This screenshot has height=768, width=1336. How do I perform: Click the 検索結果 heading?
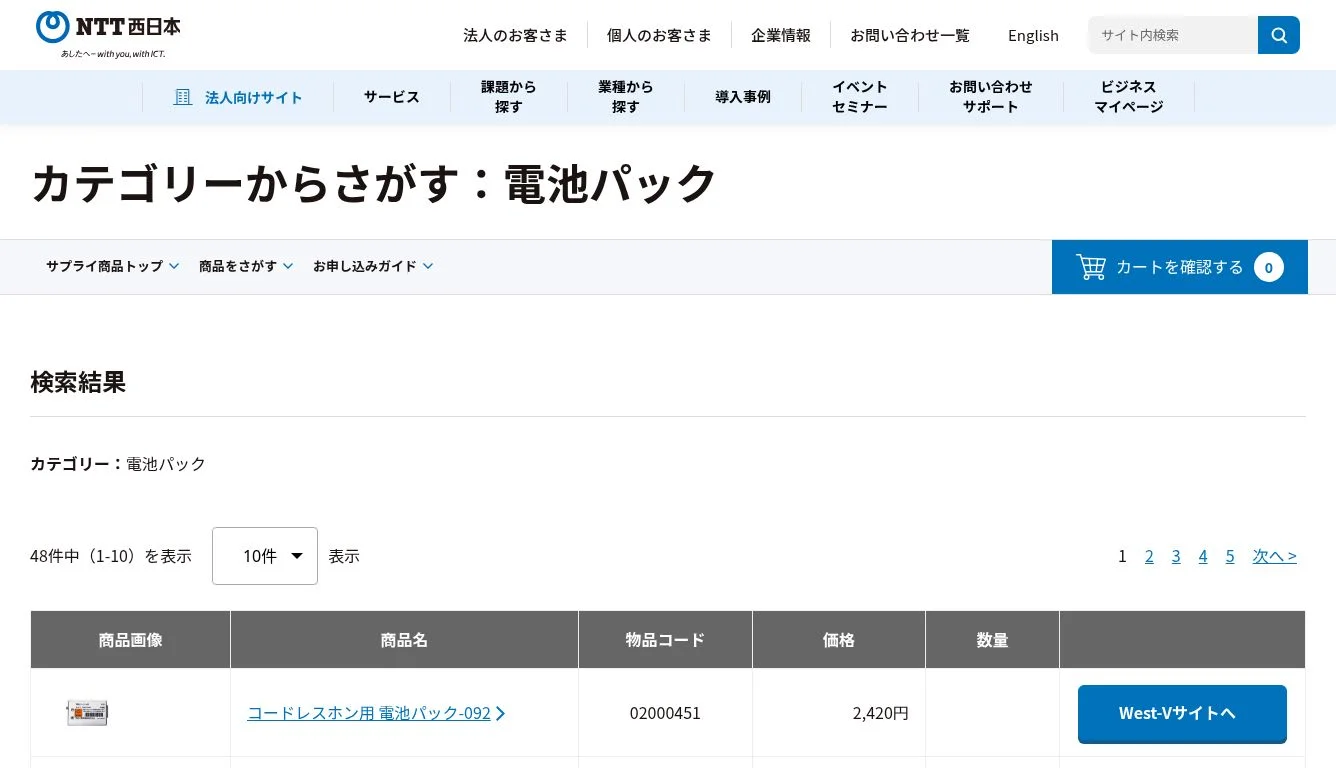78,382
